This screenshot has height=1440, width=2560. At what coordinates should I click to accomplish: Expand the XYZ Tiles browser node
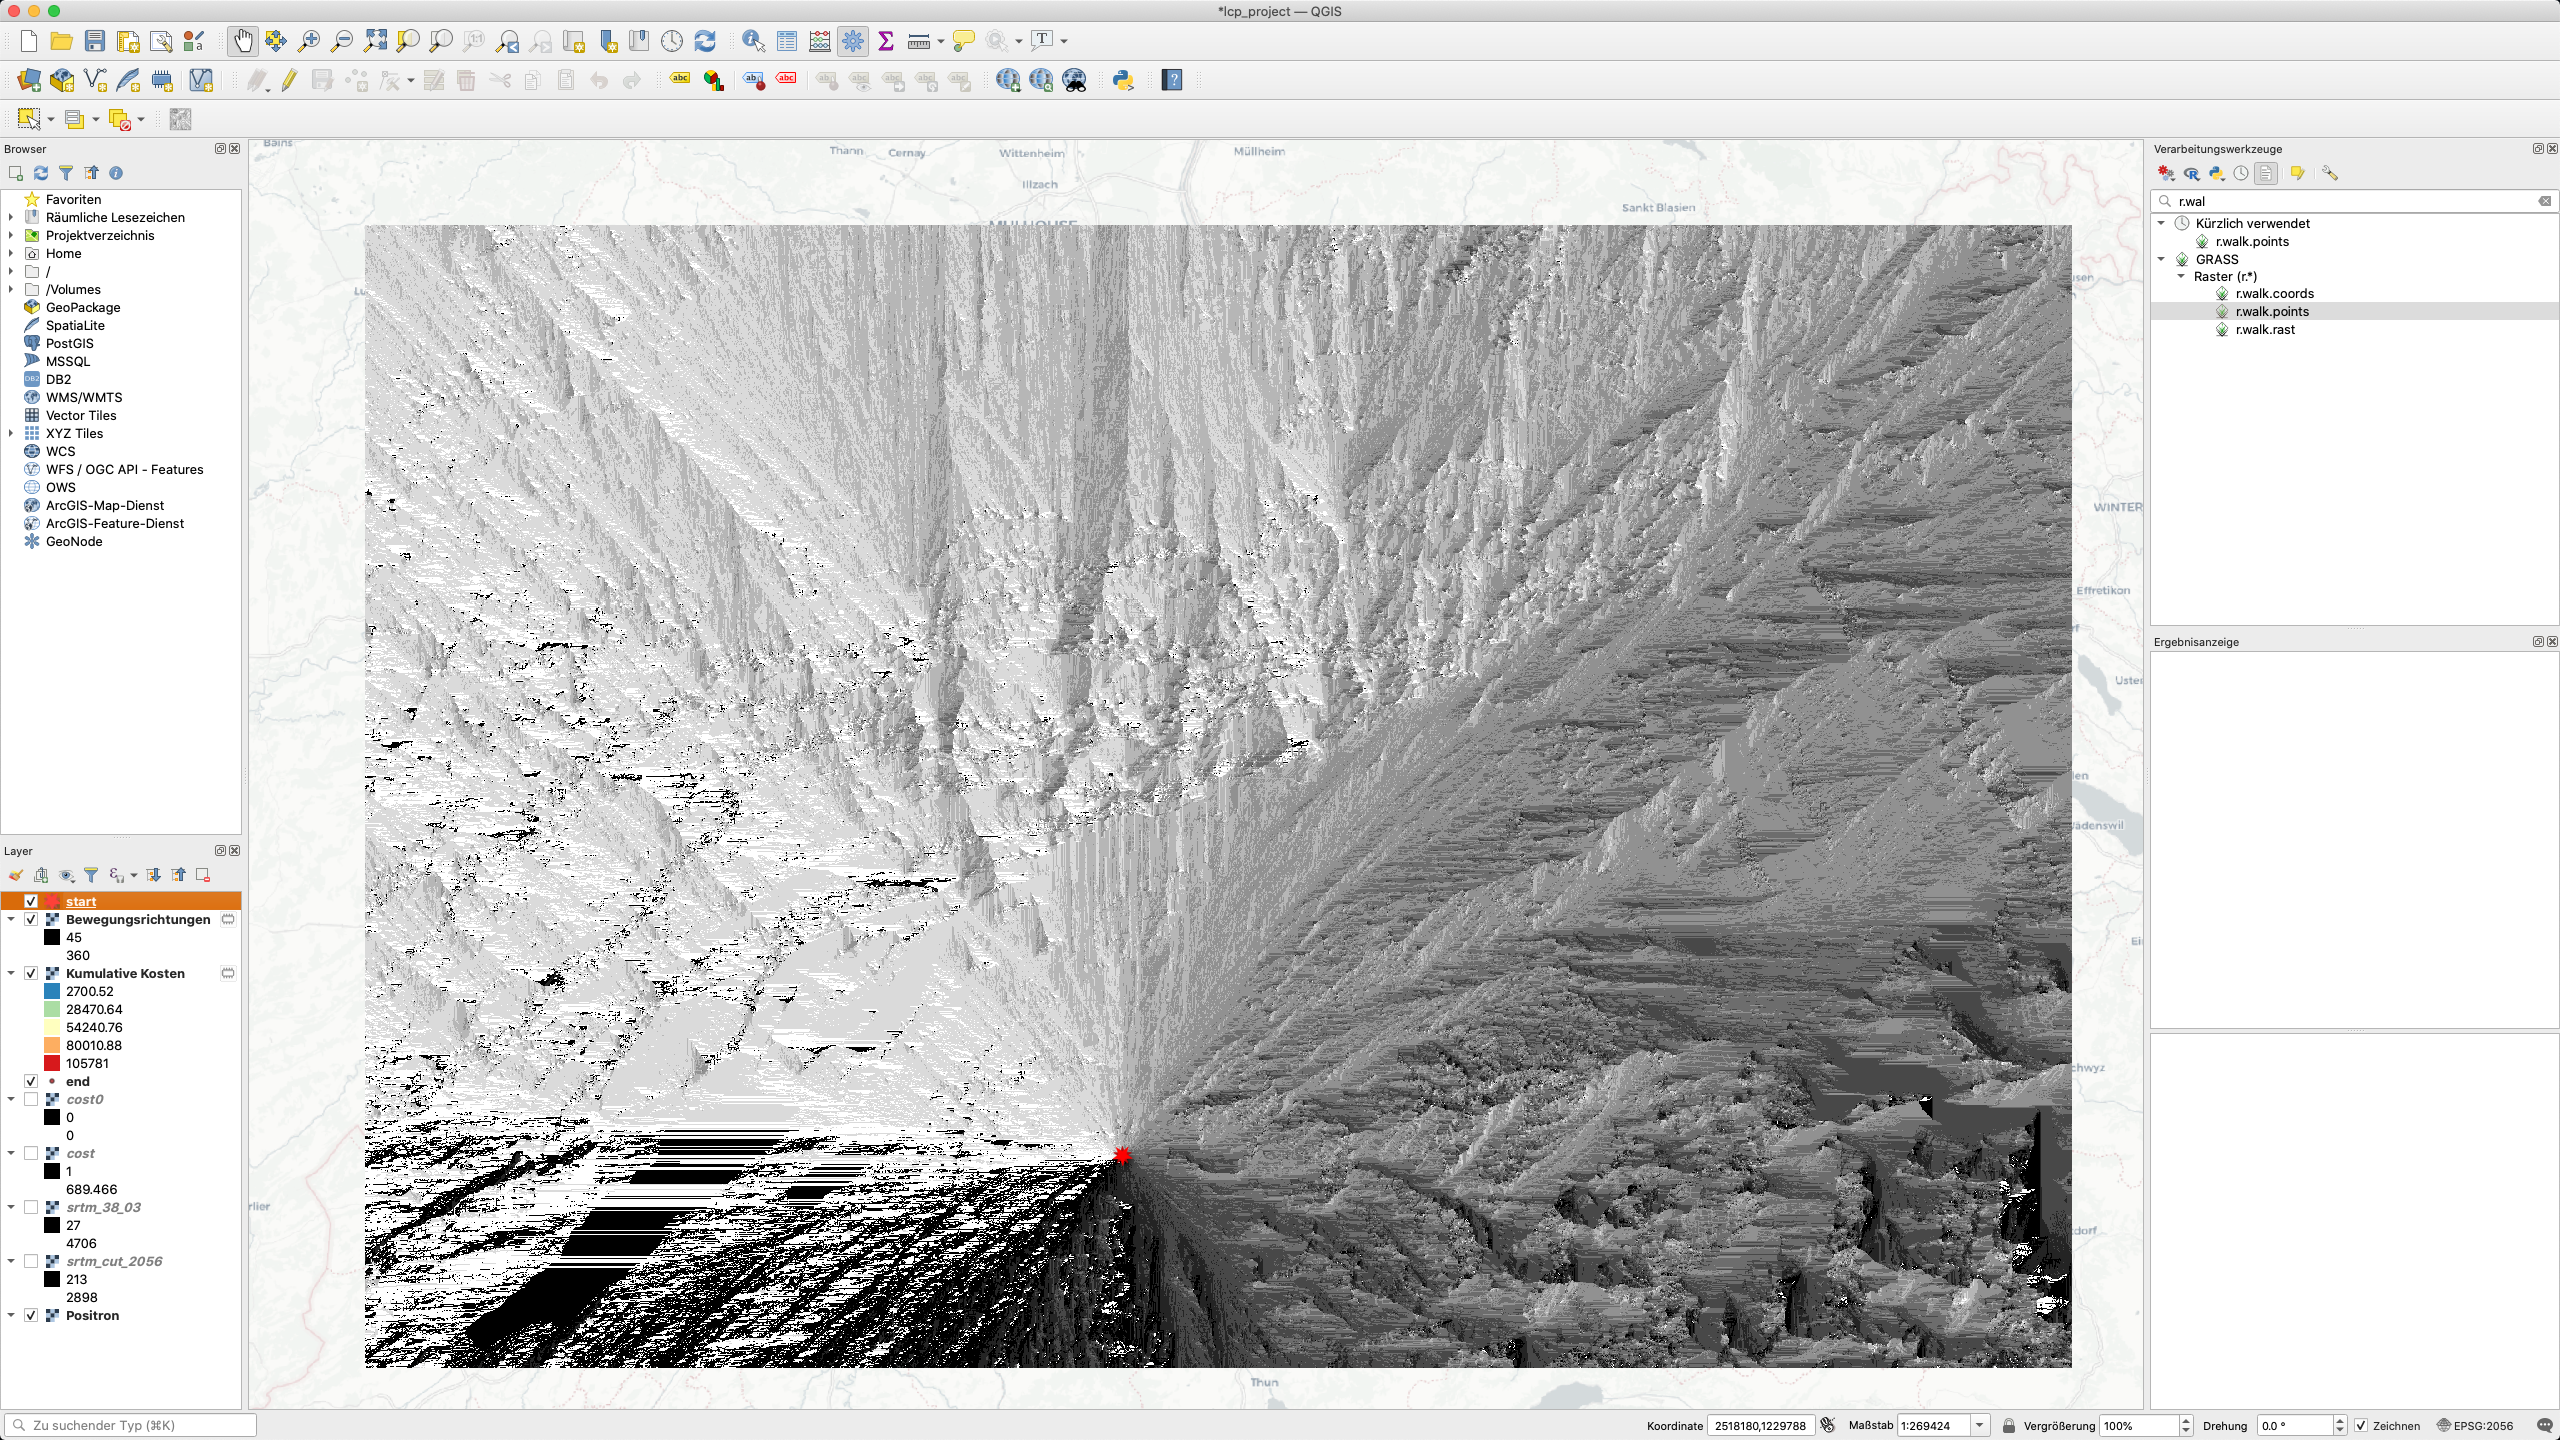(11, 433)
